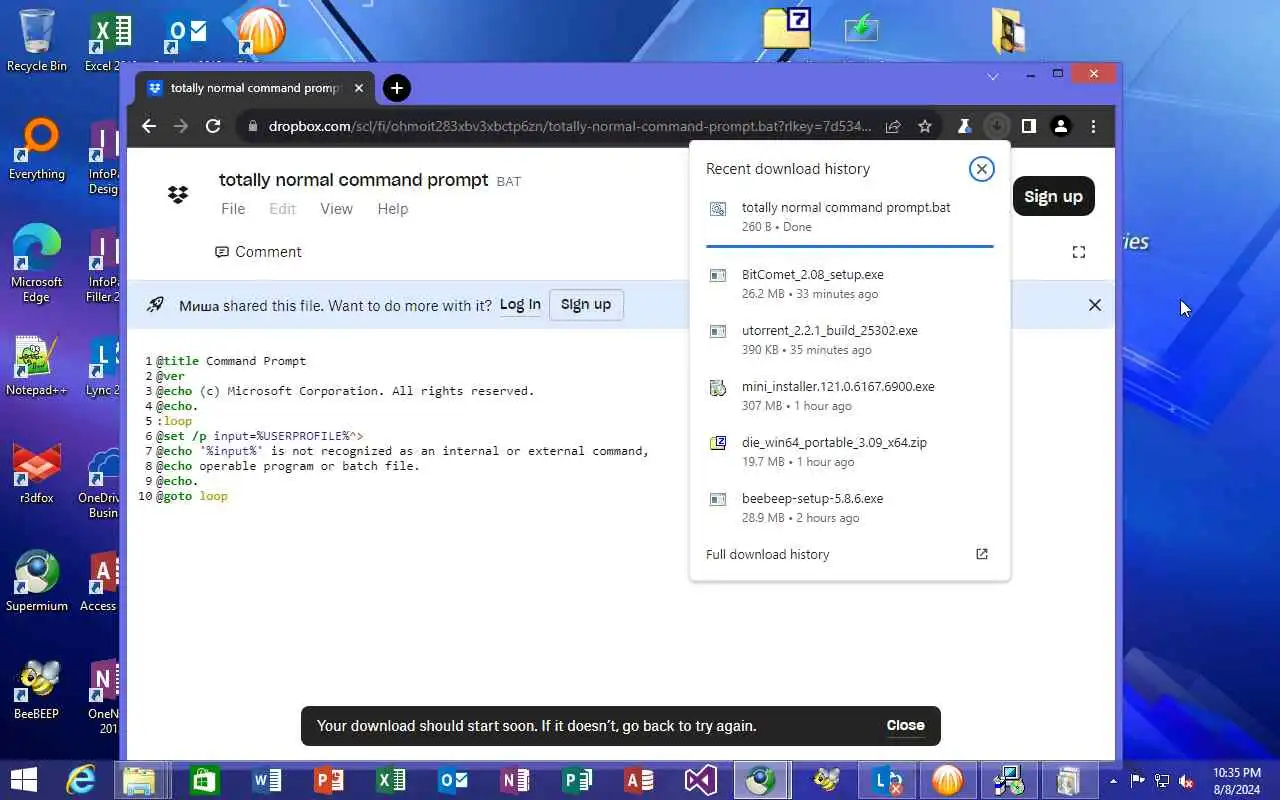This screenshot has height=800, width=1280.
Task: Open BeeBEEP from the taskbar
Action: [826, 780]
